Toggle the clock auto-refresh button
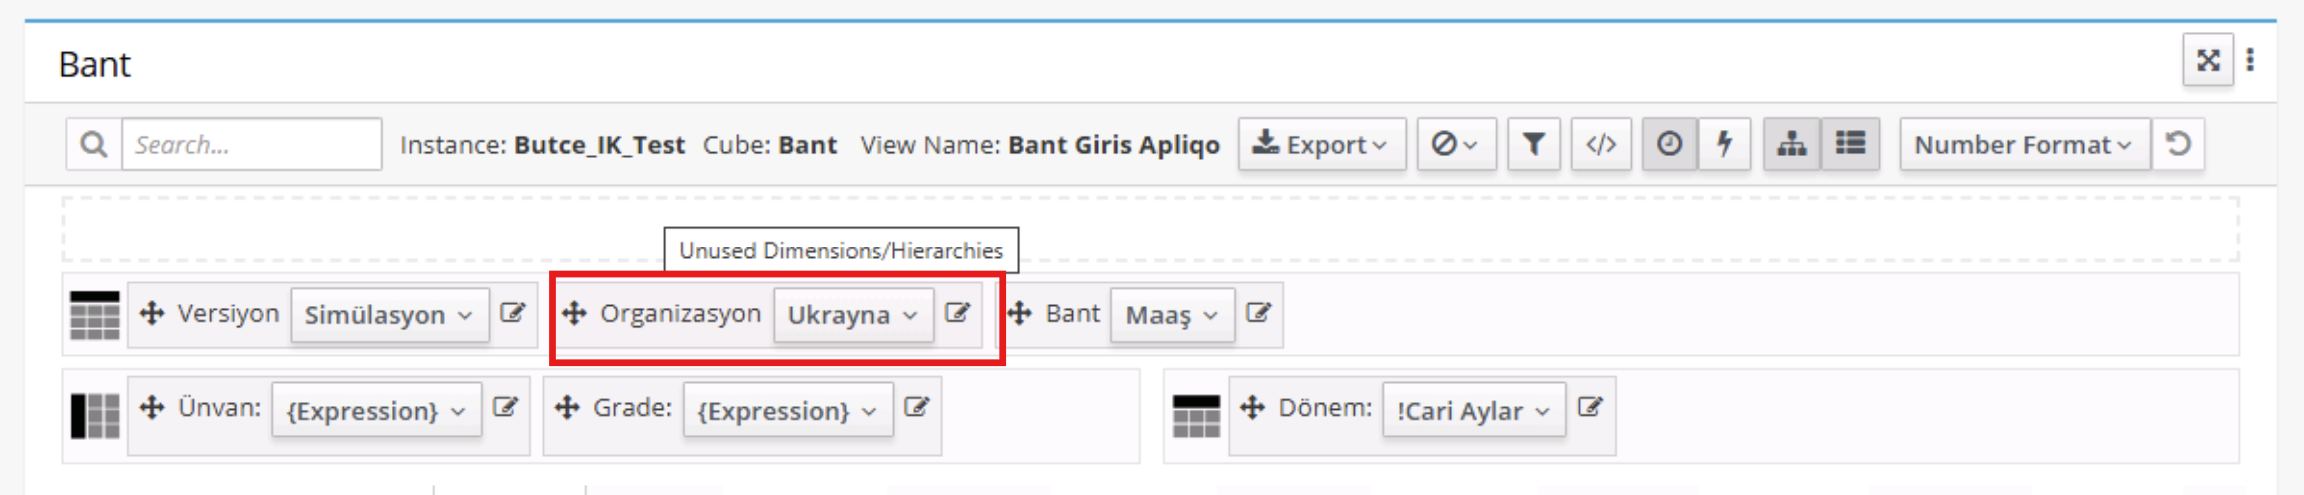This screenshot has width=2304, height=495. tap(1669, 145)
